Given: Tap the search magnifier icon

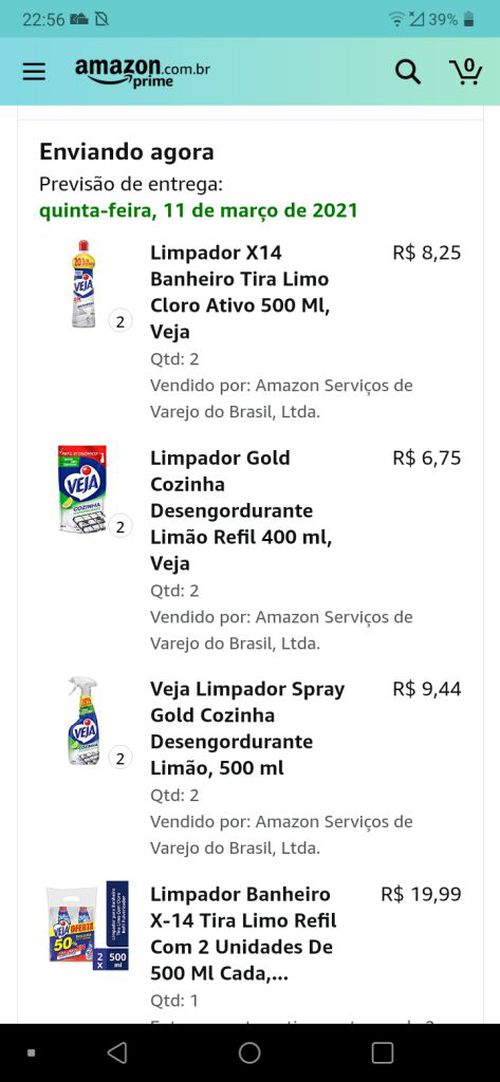Looking at the screenshot, I should (x=407, y=72).
